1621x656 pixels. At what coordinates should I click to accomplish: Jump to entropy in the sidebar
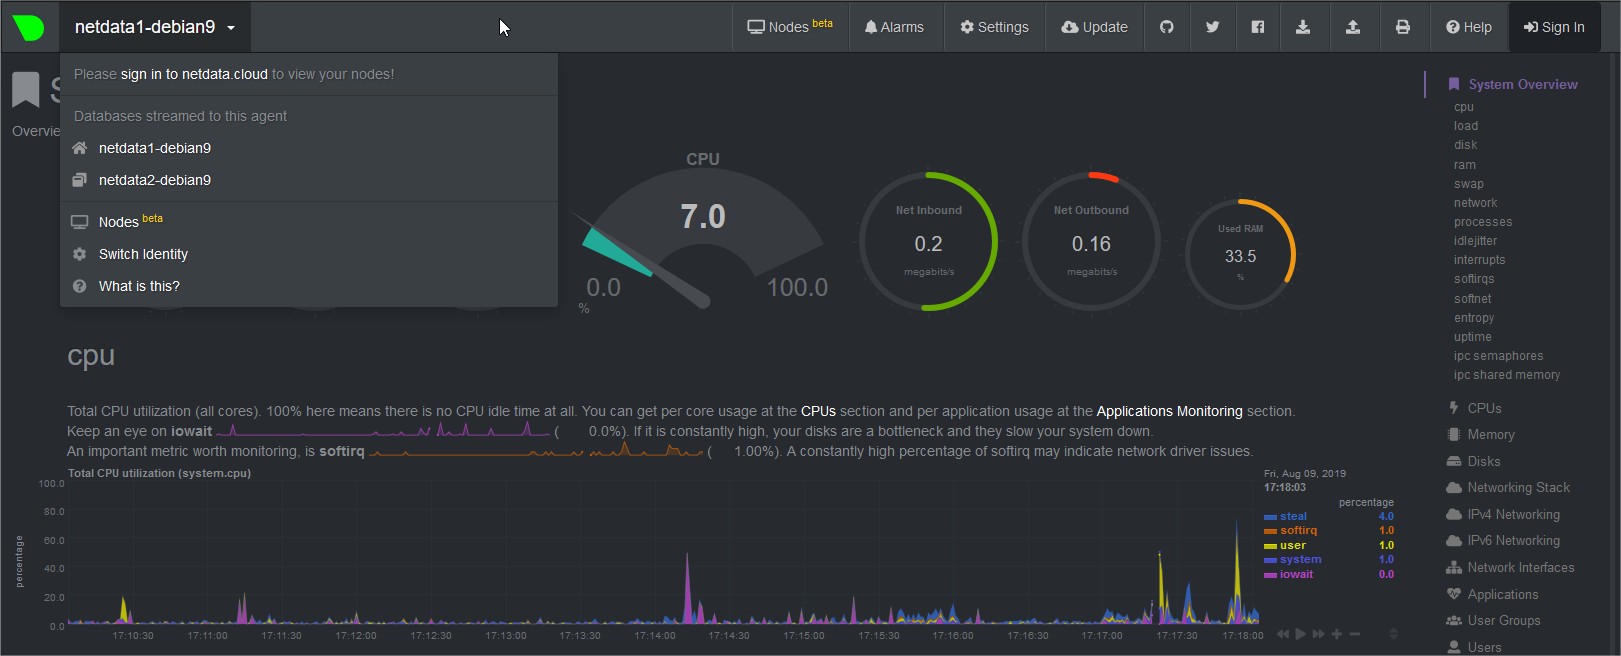point(1474,318)
